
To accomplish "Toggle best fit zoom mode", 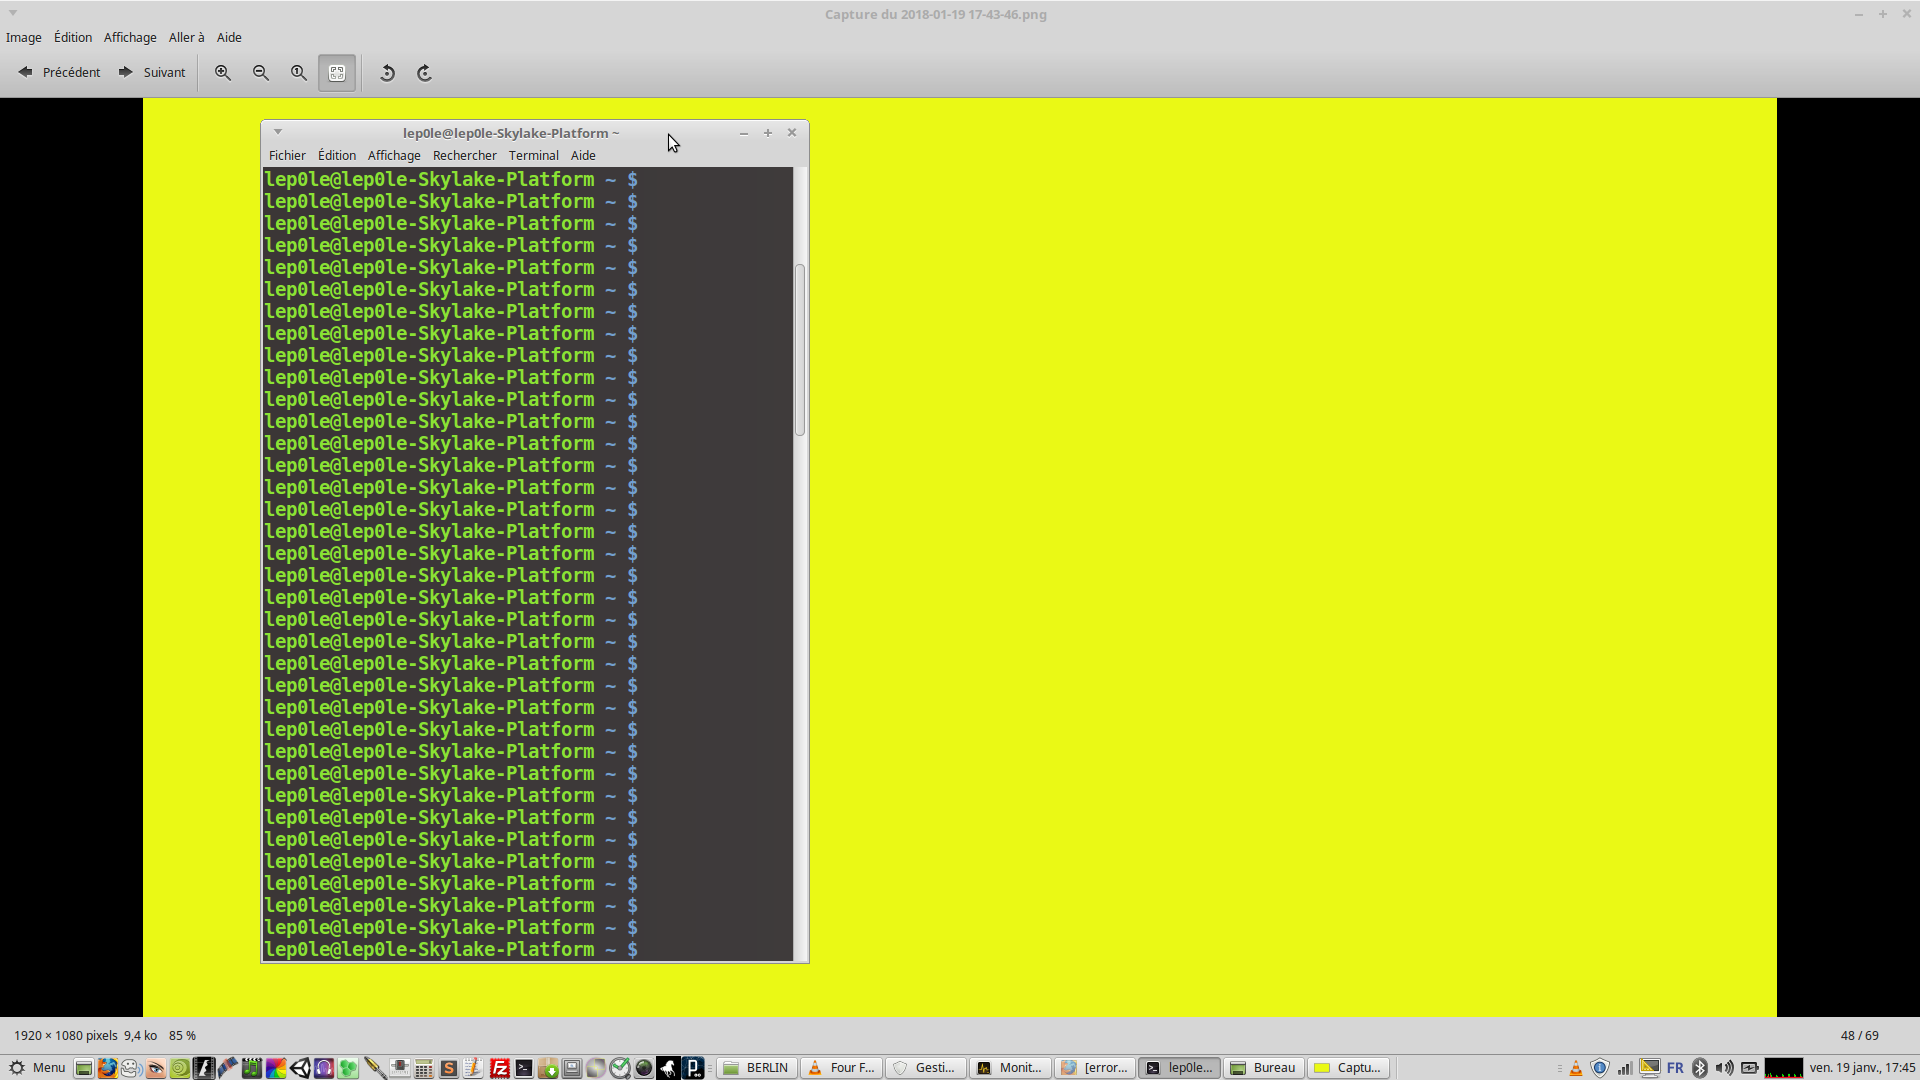I will 337,73.
